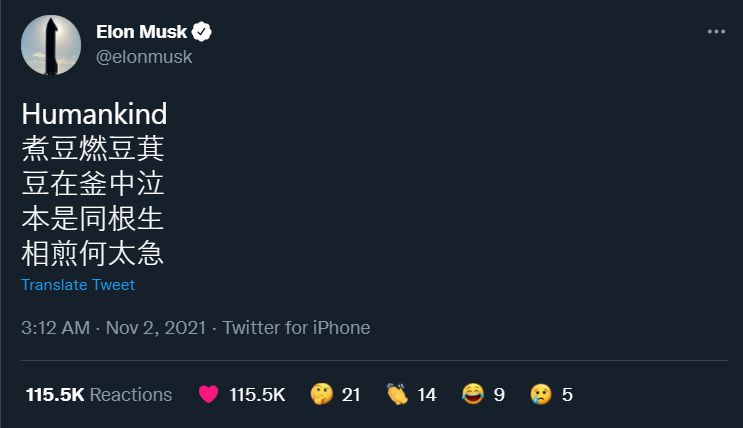Screen dimensions: 743x428
Task: Click the Elon Musk display name
Action: click(x=143, y=33)
